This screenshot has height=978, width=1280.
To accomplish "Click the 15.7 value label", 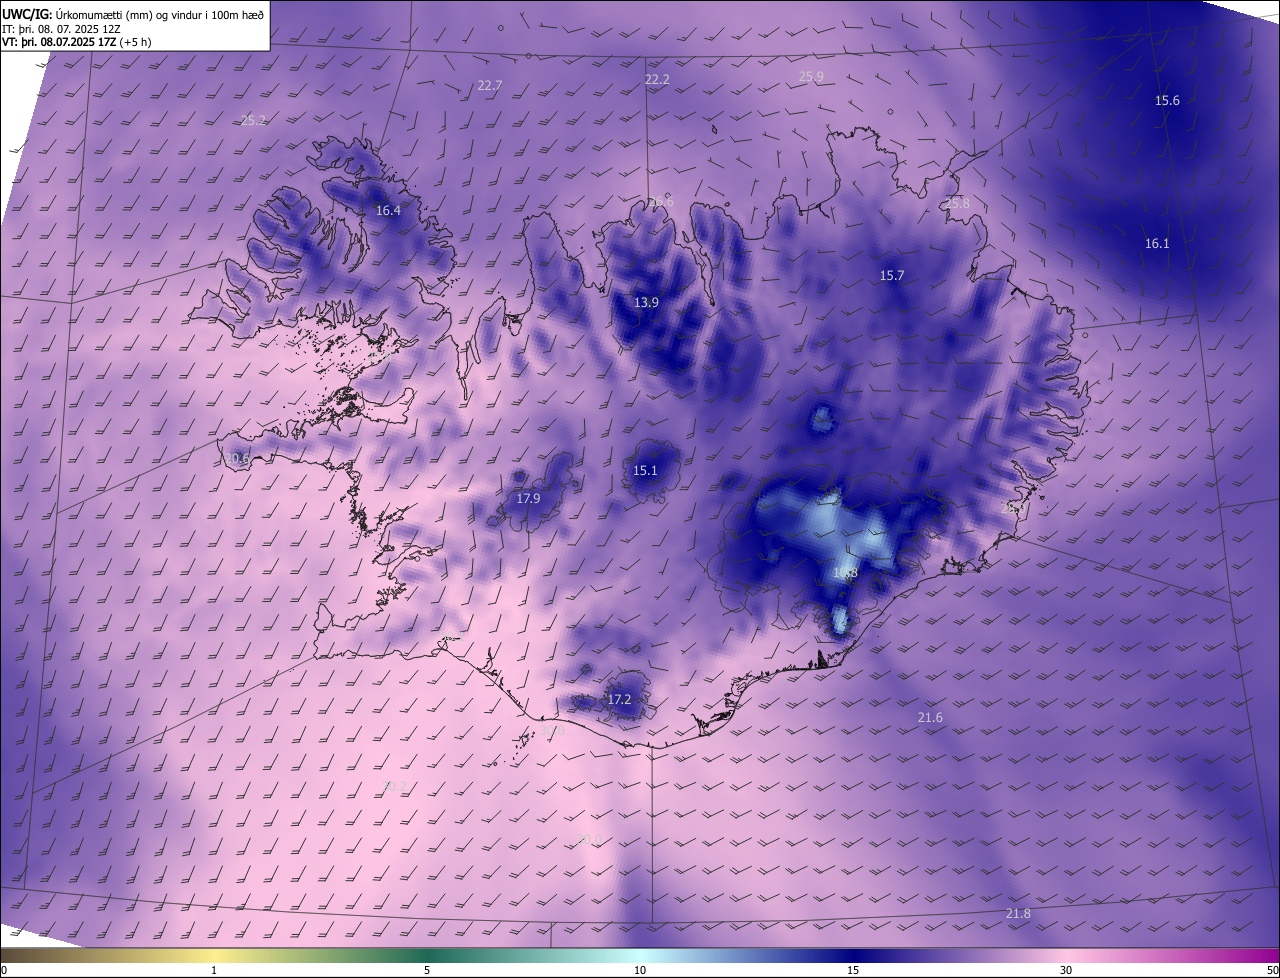I will 891,276.
